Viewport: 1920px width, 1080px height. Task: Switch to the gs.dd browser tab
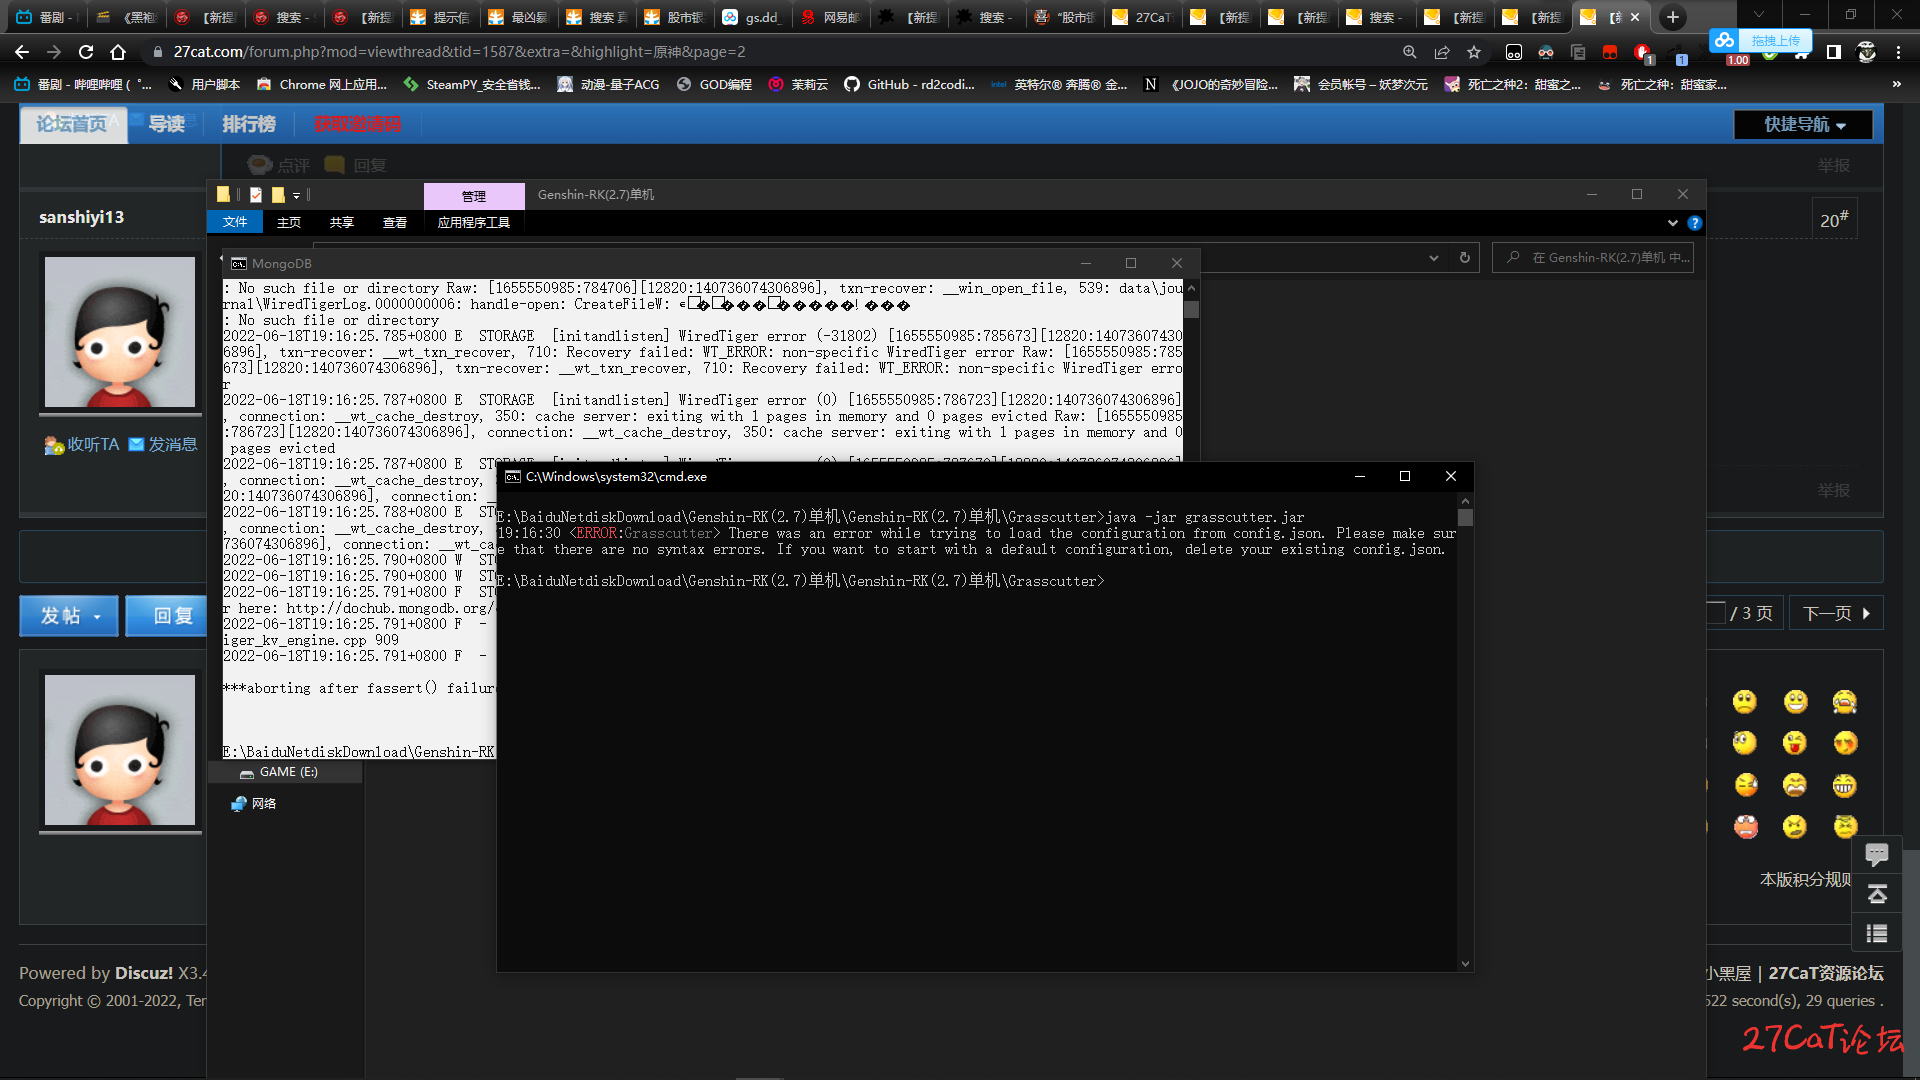(752, 17)
